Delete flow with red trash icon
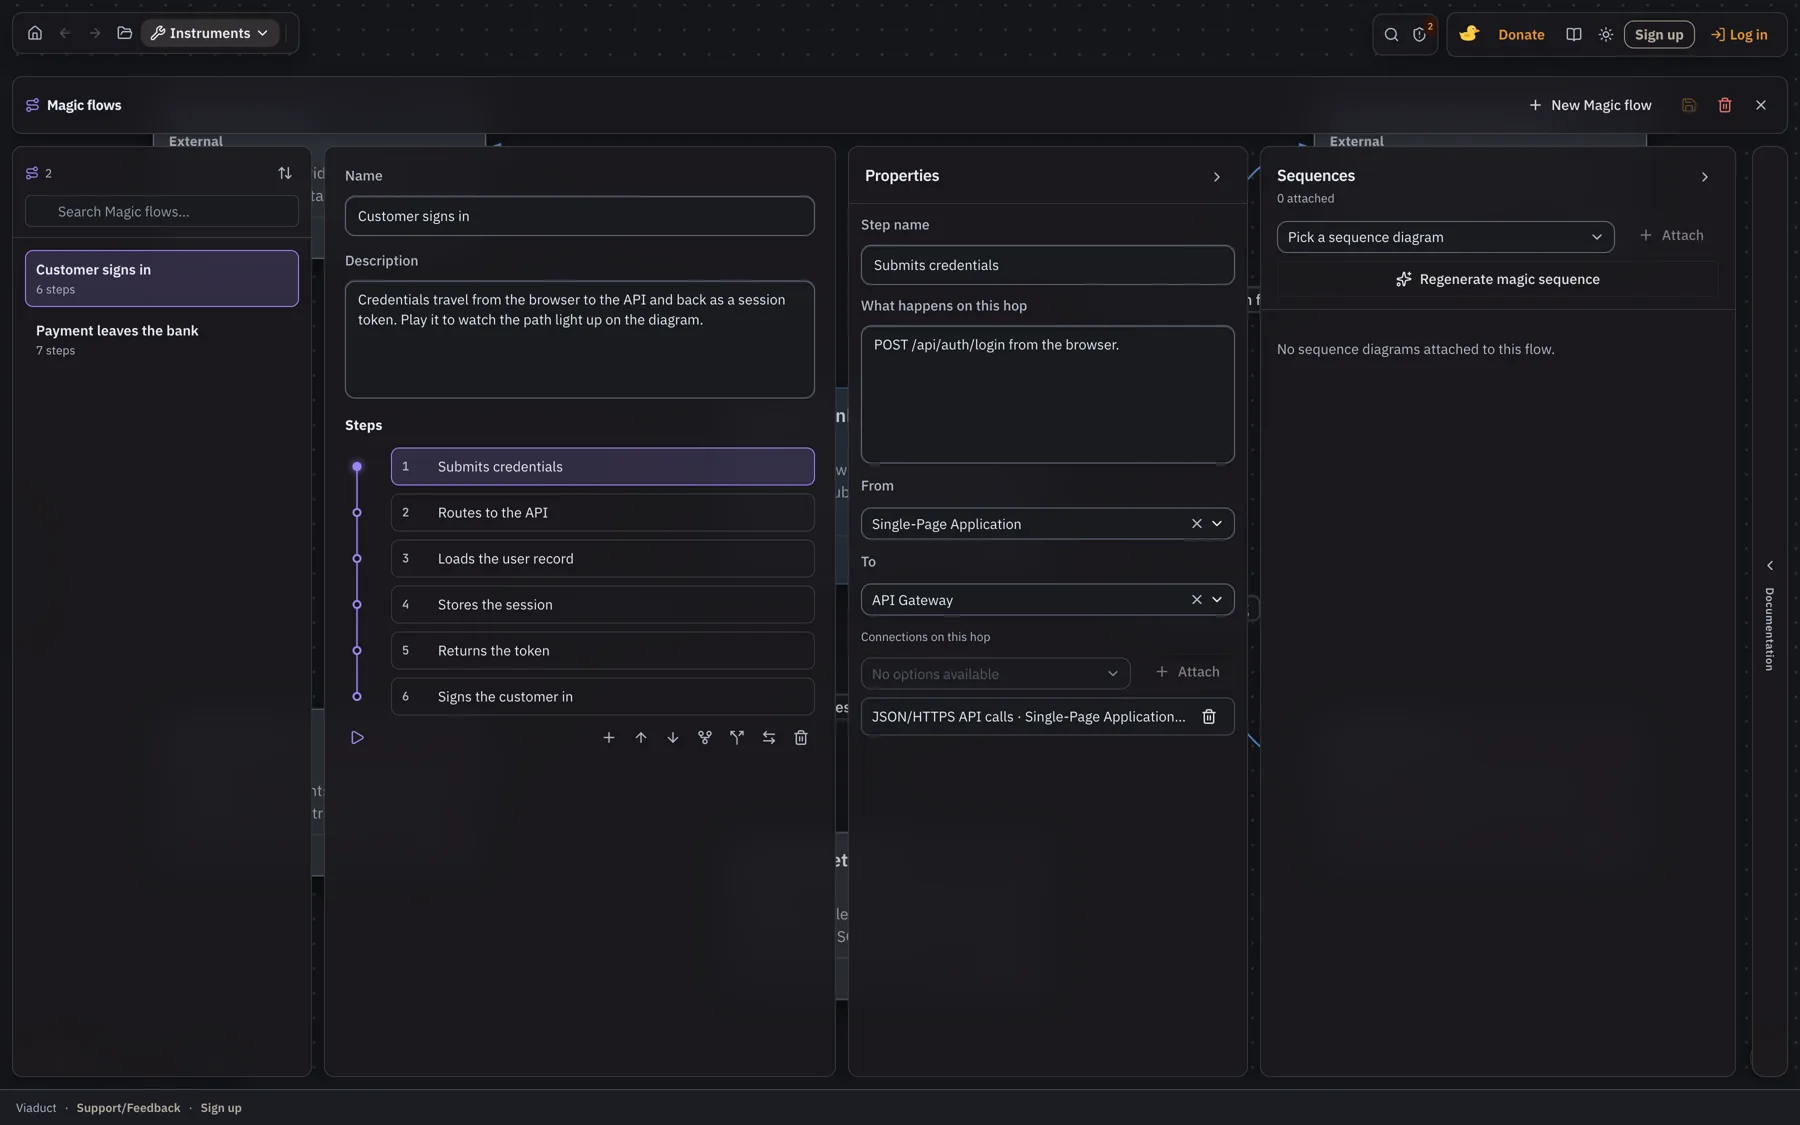1800x1125 pixels. click(x=1725, y=105)
